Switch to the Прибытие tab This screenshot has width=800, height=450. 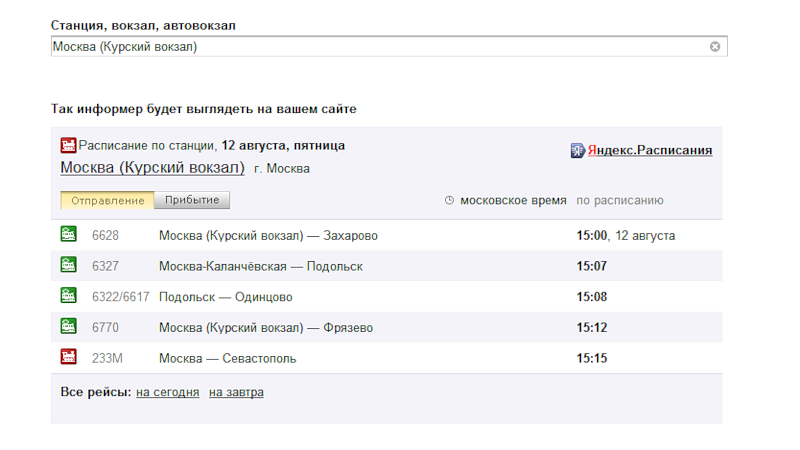click(192, 200)
